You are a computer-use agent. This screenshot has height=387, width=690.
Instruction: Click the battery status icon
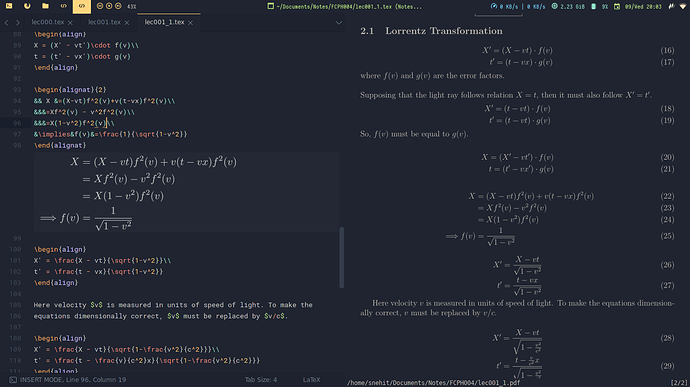594,6
